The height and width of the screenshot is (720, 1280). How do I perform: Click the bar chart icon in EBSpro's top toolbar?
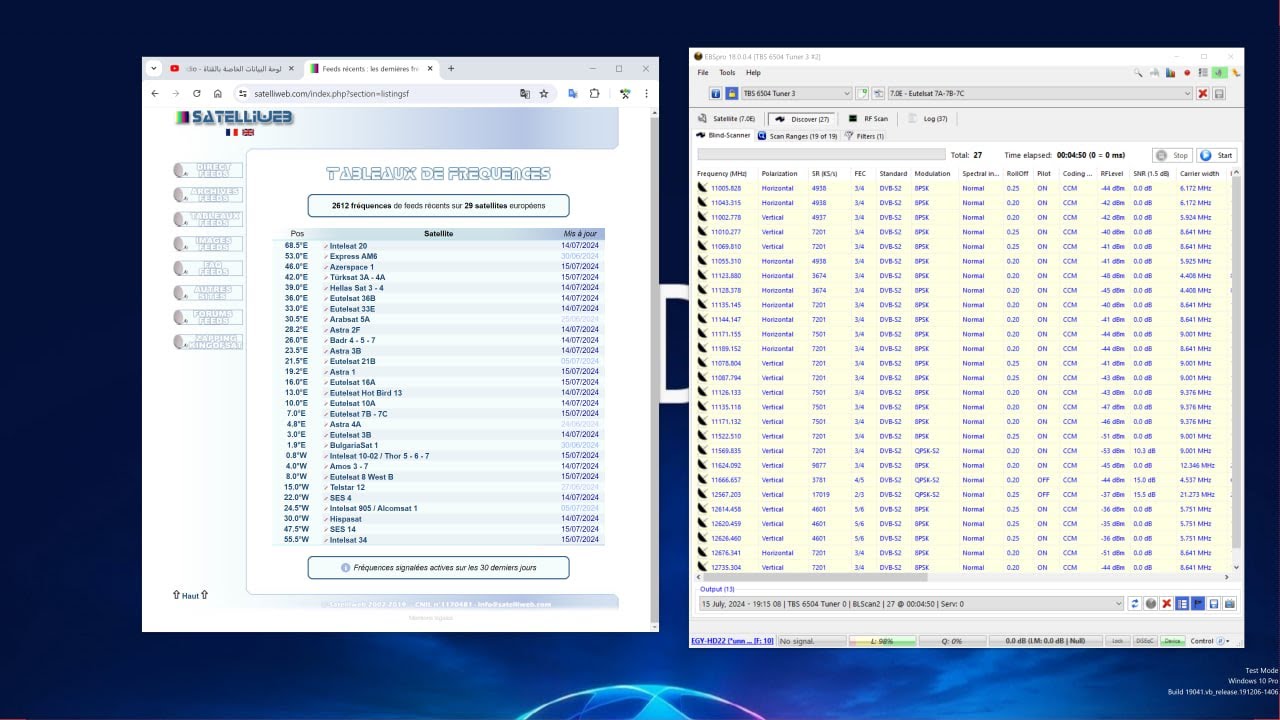(x=1171, y=72)
